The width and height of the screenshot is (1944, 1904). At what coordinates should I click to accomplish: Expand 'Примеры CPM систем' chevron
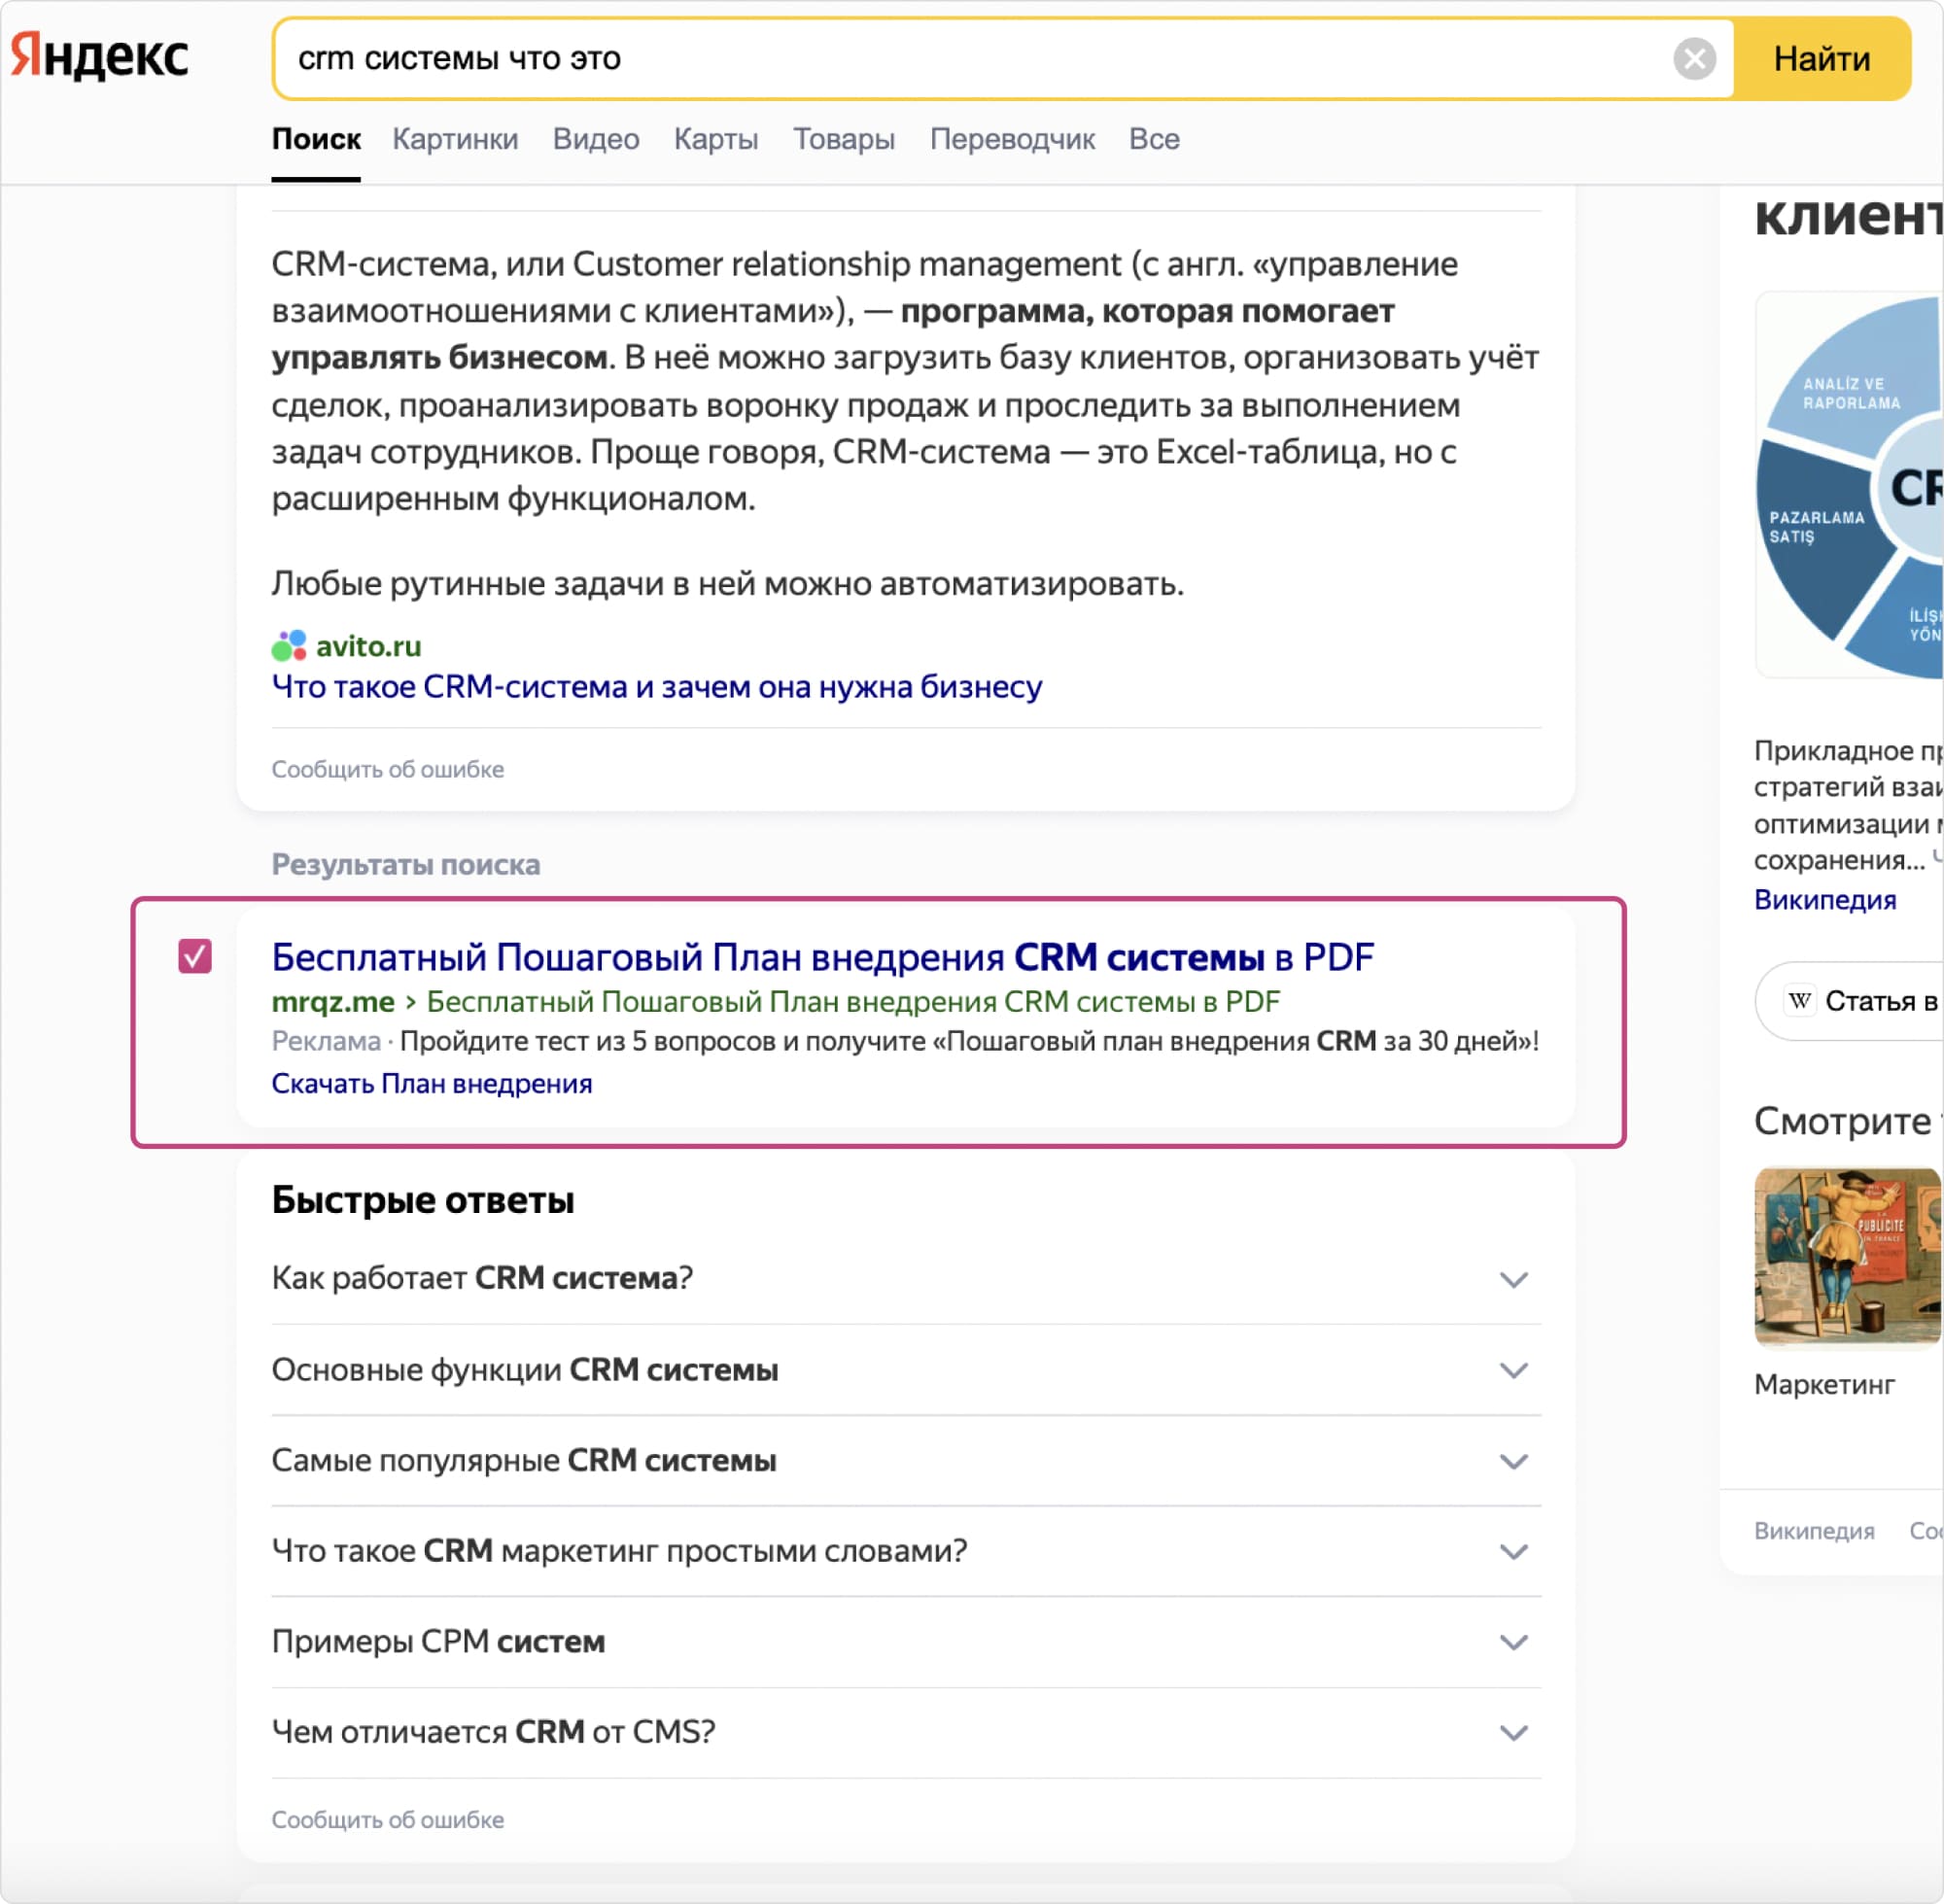[x=1513, y=1642]
